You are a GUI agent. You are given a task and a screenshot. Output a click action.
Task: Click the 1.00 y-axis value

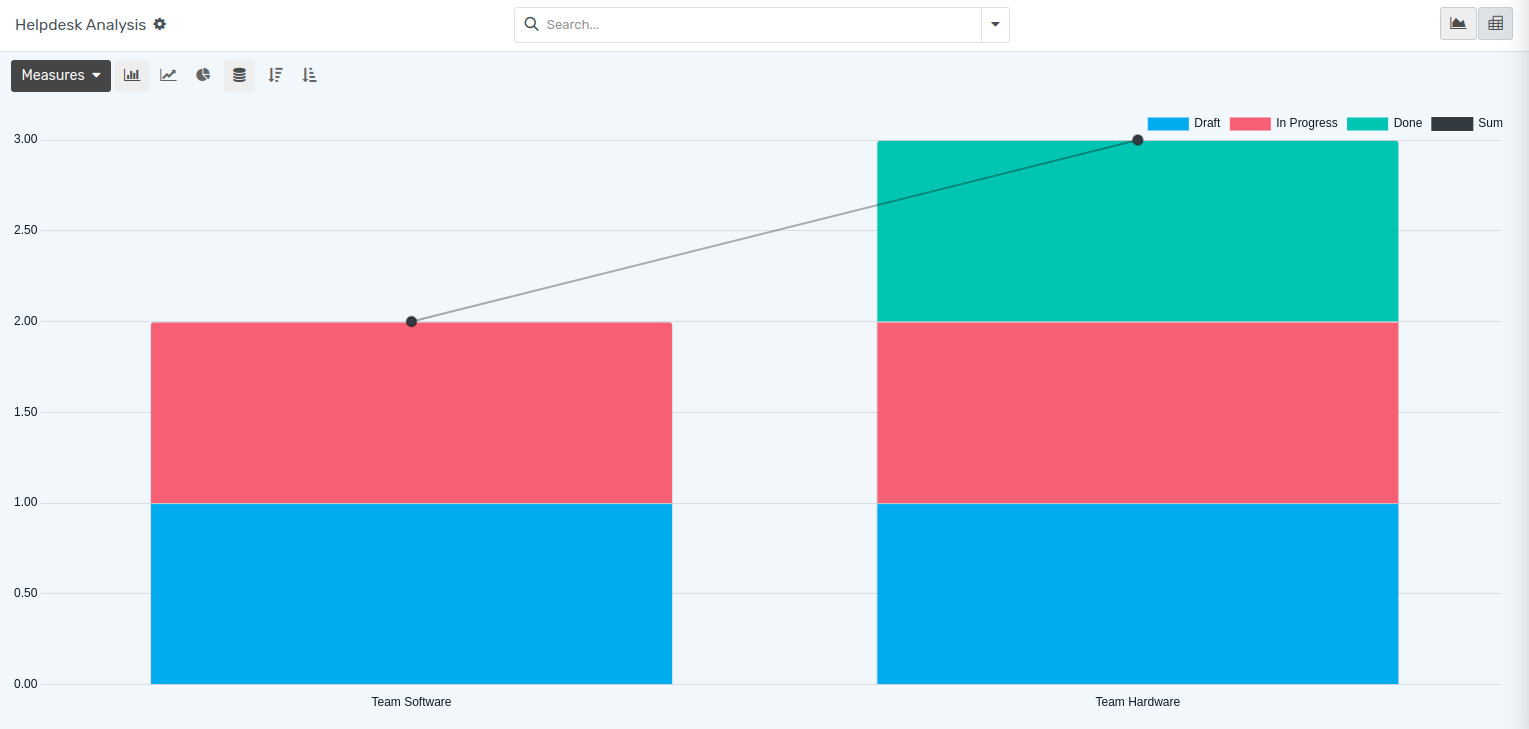coord(26,502)
